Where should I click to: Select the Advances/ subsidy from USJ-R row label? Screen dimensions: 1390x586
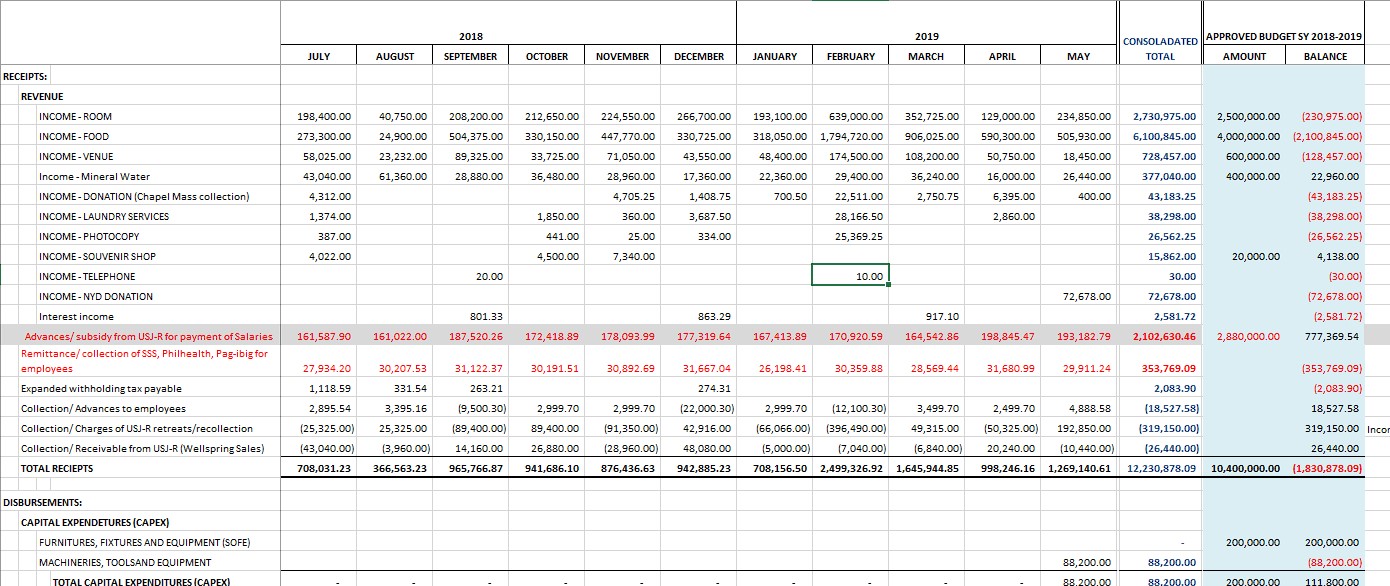pos(148,337)
